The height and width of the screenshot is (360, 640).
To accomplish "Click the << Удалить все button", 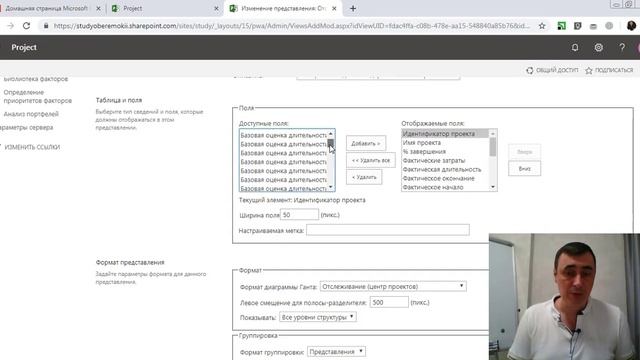I will click(371, 160).
